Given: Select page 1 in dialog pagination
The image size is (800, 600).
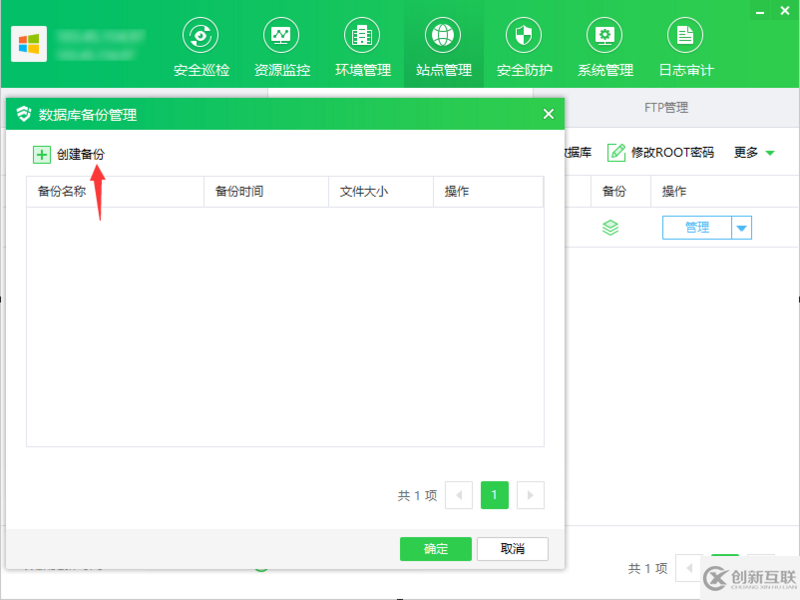Looking at the screenshot, I should pos(494,495).
